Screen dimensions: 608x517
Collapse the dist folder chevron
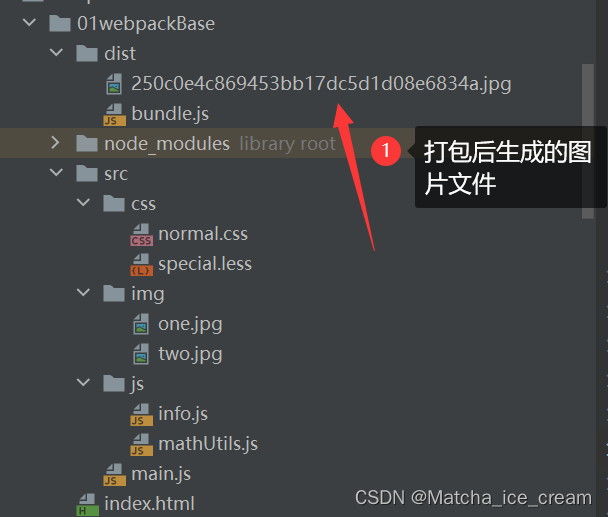(x=57, y=52)
